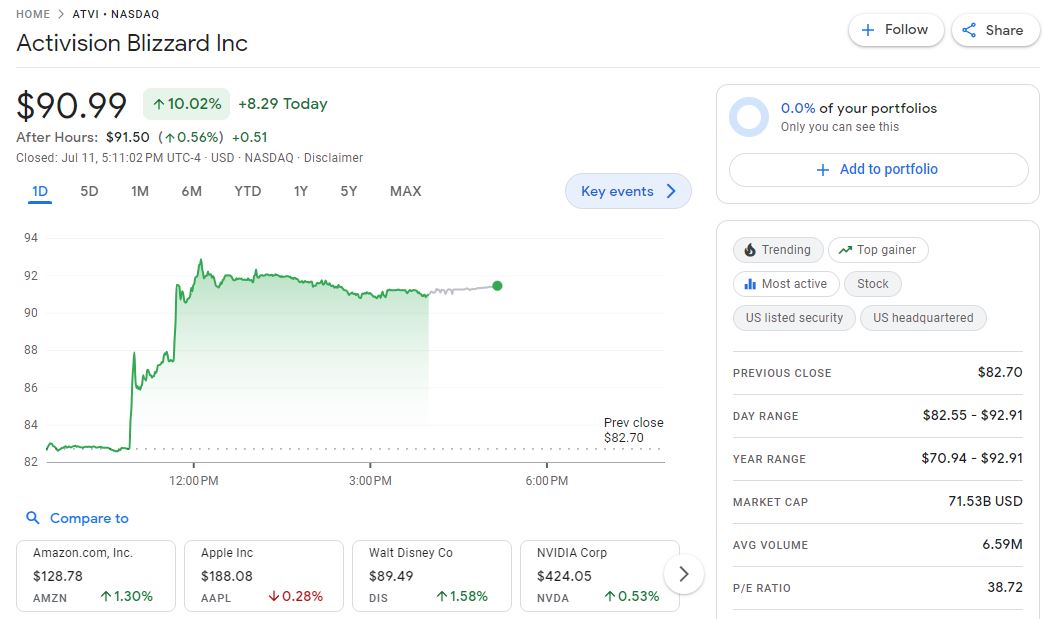Screen dimensions: 1049x619
Task: Click the Compare to search
Action: click(x=77, y=518)
